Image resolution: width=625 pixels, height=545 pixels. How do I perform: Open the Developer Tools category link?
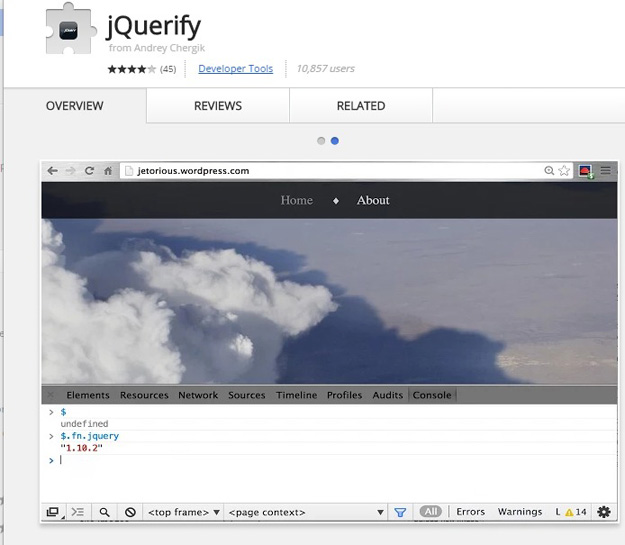coord(236,69)
